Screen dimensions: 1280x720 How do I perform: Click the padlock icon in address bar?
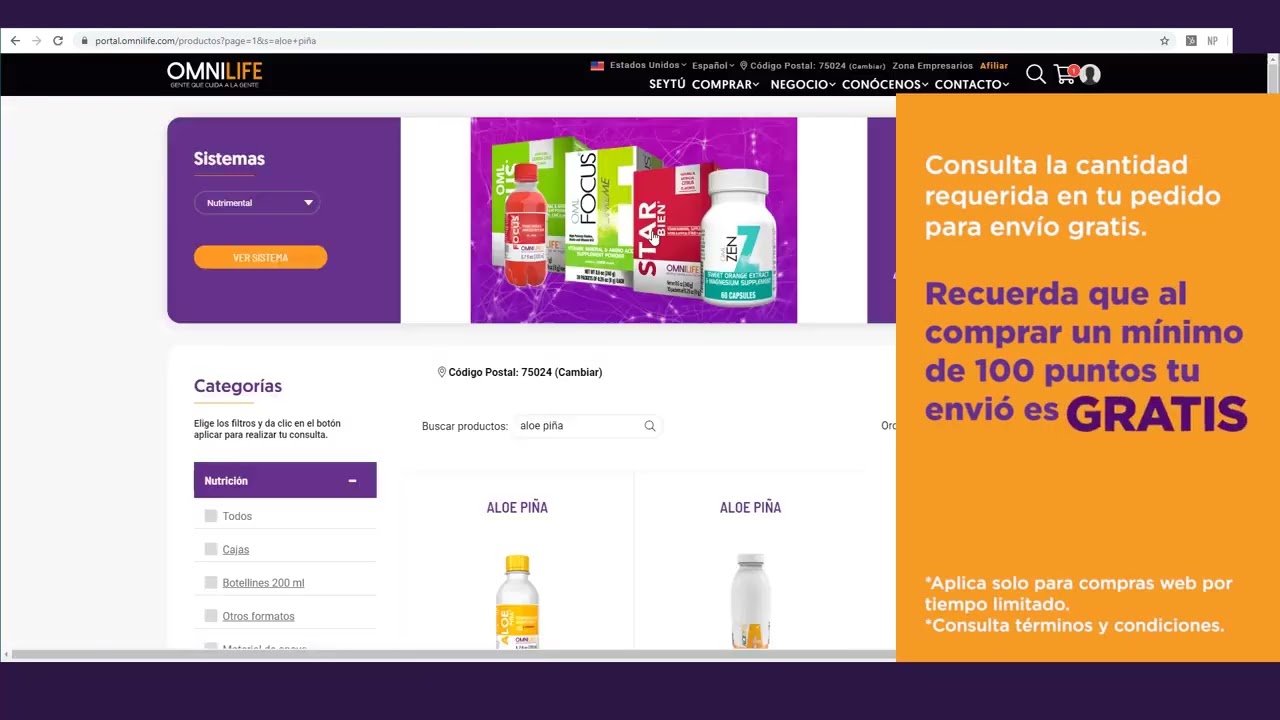tap(85, 41)
